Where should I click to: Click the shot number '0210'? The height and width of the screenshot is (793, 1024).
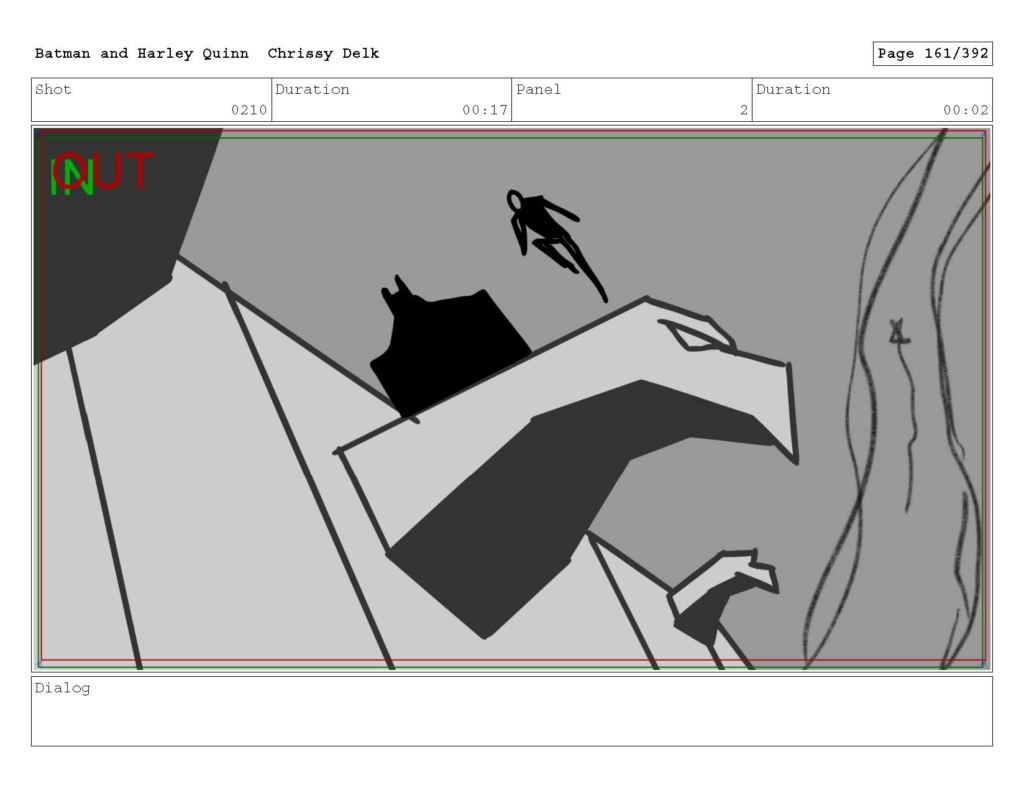(249, 110)
